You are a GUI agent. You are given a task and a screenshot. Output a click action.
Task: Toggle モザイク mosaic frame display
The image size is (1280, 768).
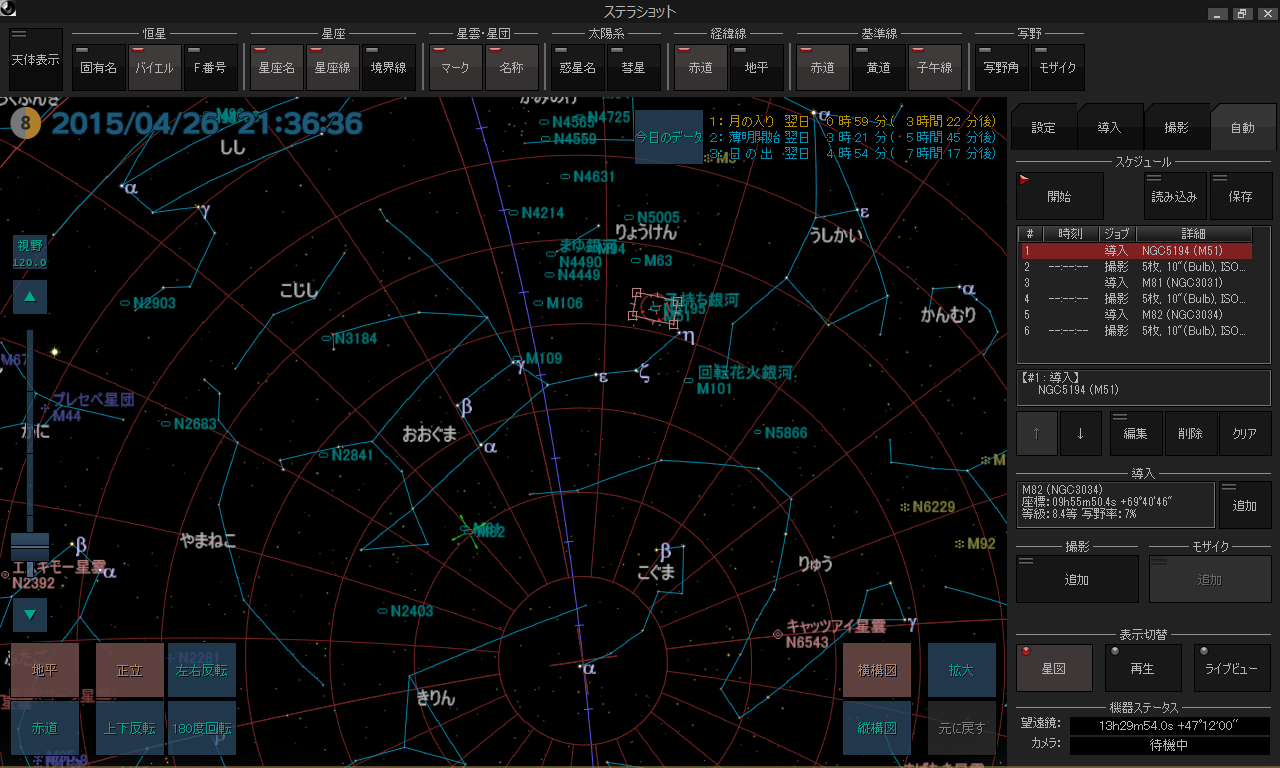point(1057,68)
